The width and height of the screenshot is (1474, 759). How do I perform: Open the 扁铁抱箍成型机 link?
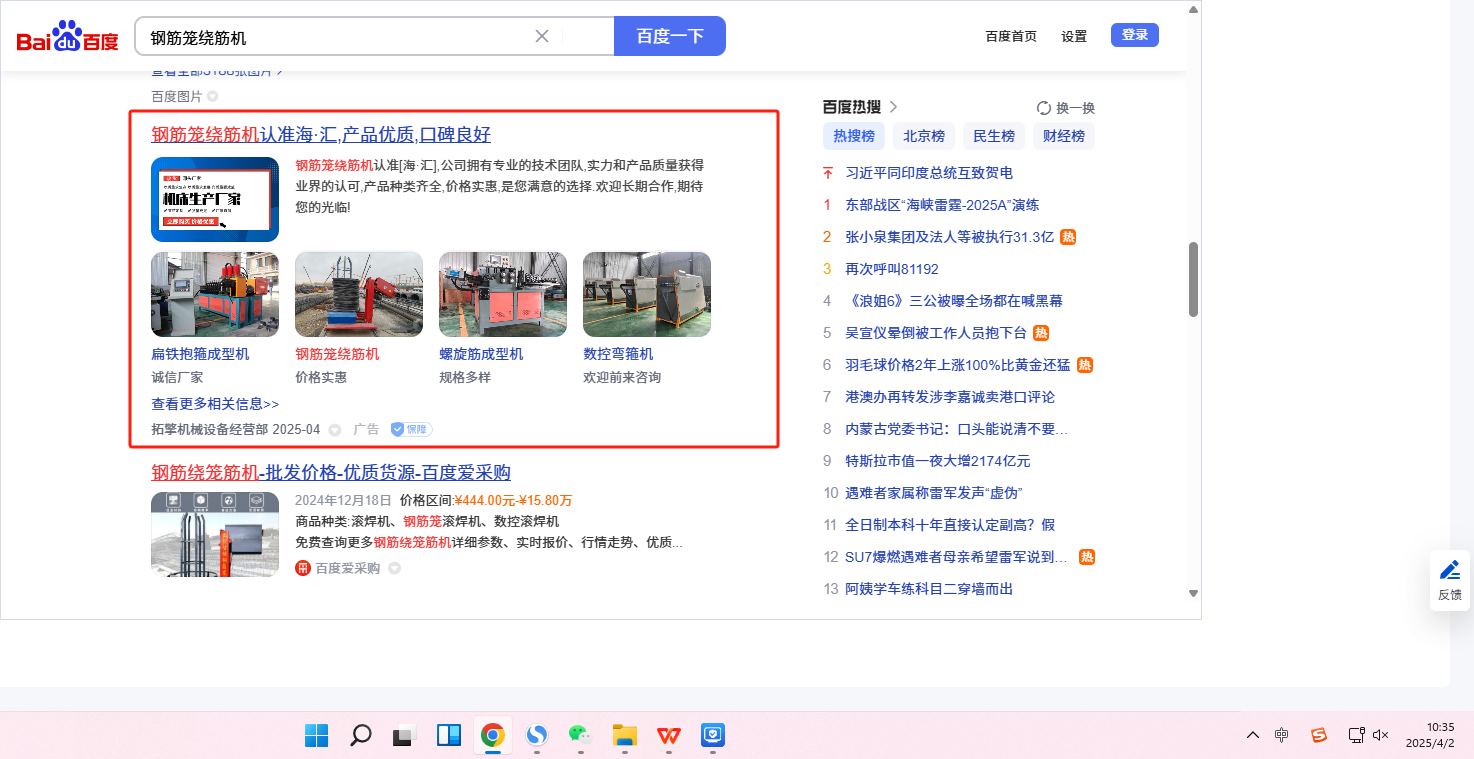click(200, 354)
